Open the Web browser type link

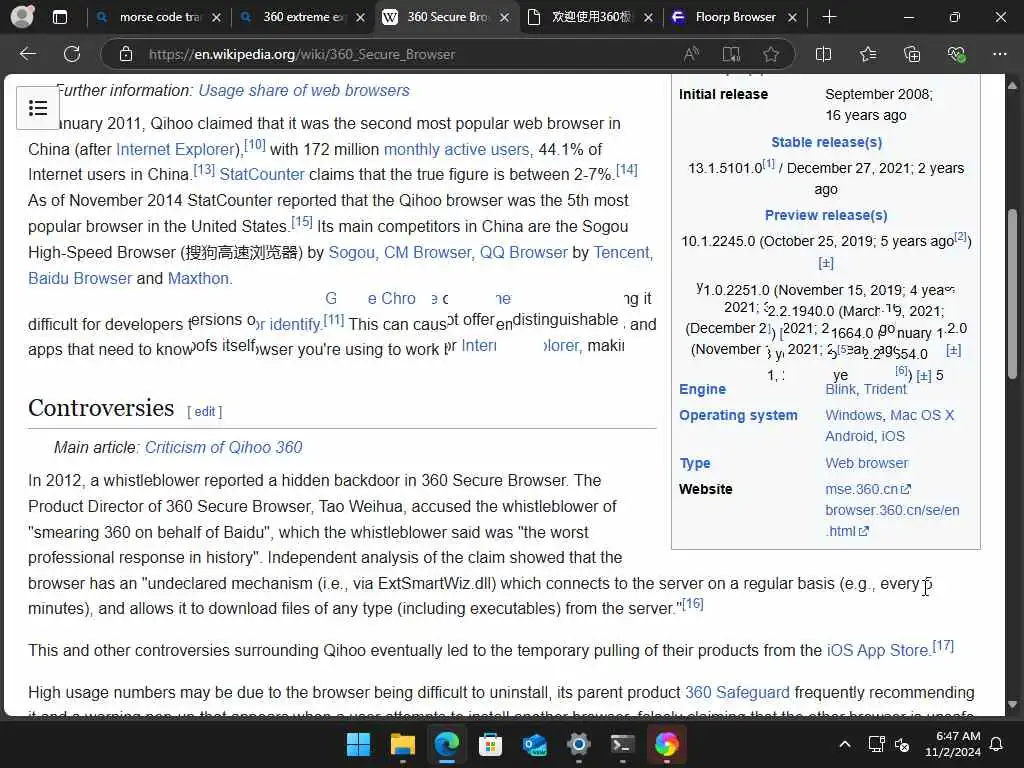[x=867, y=463]
